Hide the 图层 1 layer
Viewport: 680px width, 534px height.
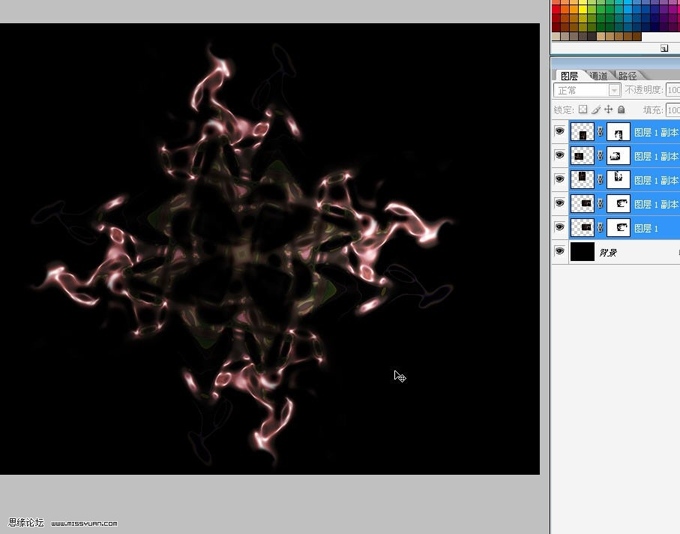(559, 226)
